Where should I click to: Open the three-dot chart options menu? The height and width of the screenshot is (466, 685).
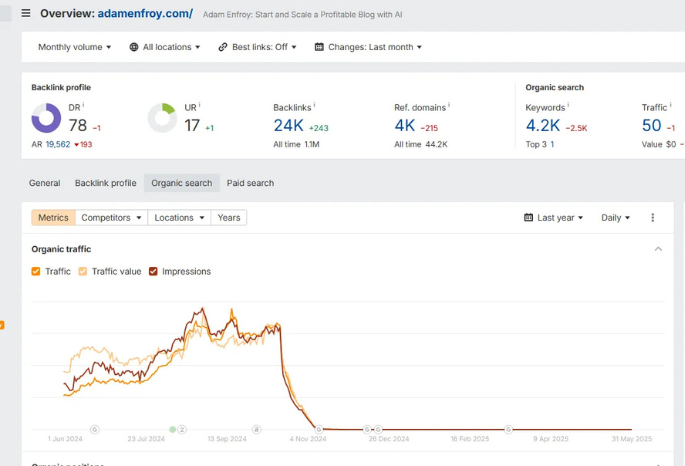click(653, 217)
